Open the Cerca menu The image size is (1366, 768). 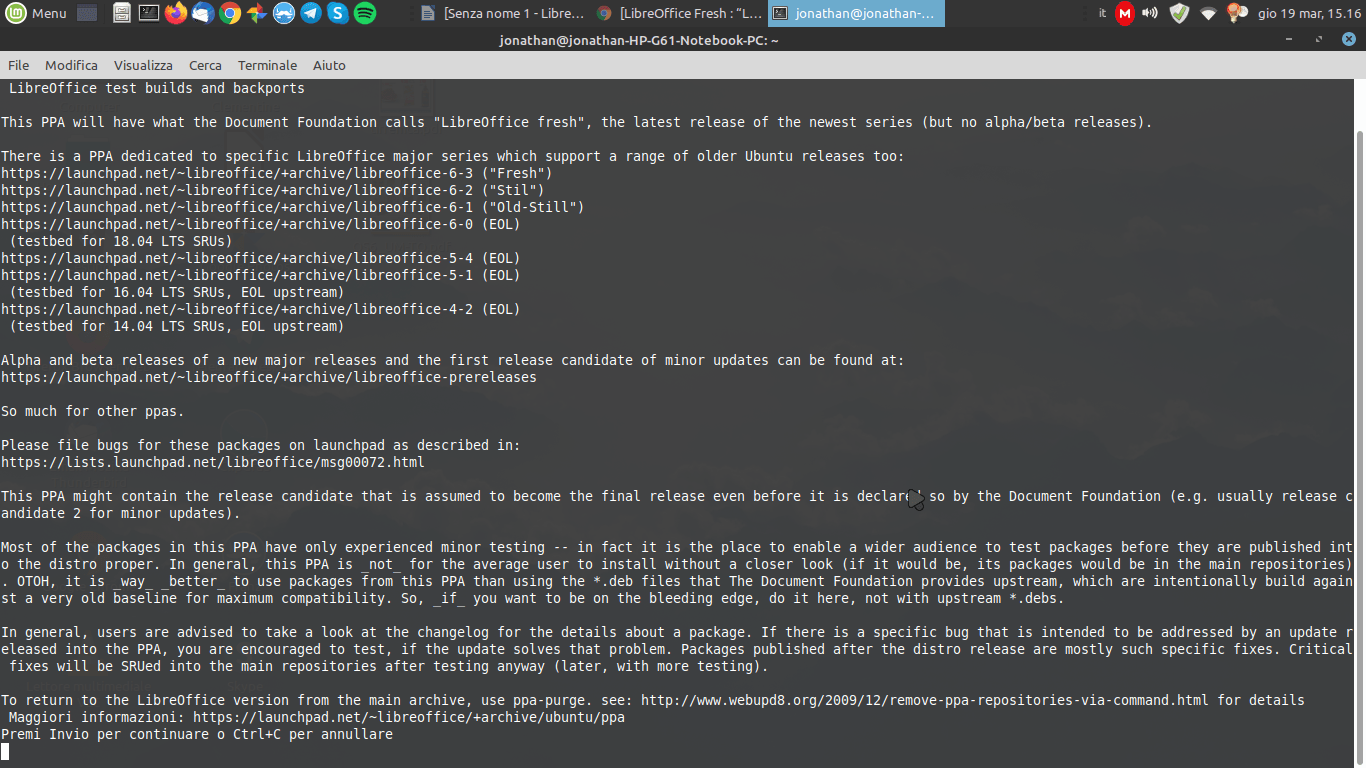tap(205, 65)
